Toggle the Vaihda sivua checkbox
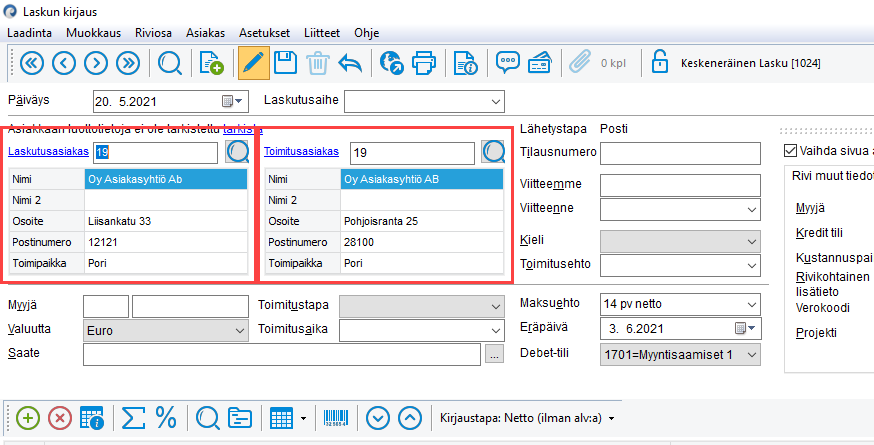Screen dimensions: 874x445 click(790, 150)
